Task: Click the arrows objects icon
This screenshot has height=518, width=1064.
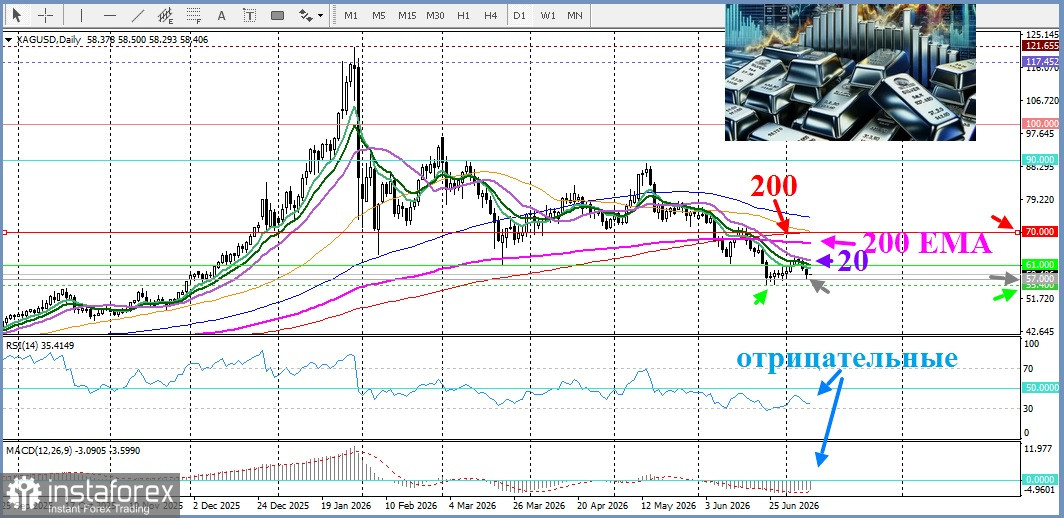Action: pyautogui.click(x=306, y=15)
